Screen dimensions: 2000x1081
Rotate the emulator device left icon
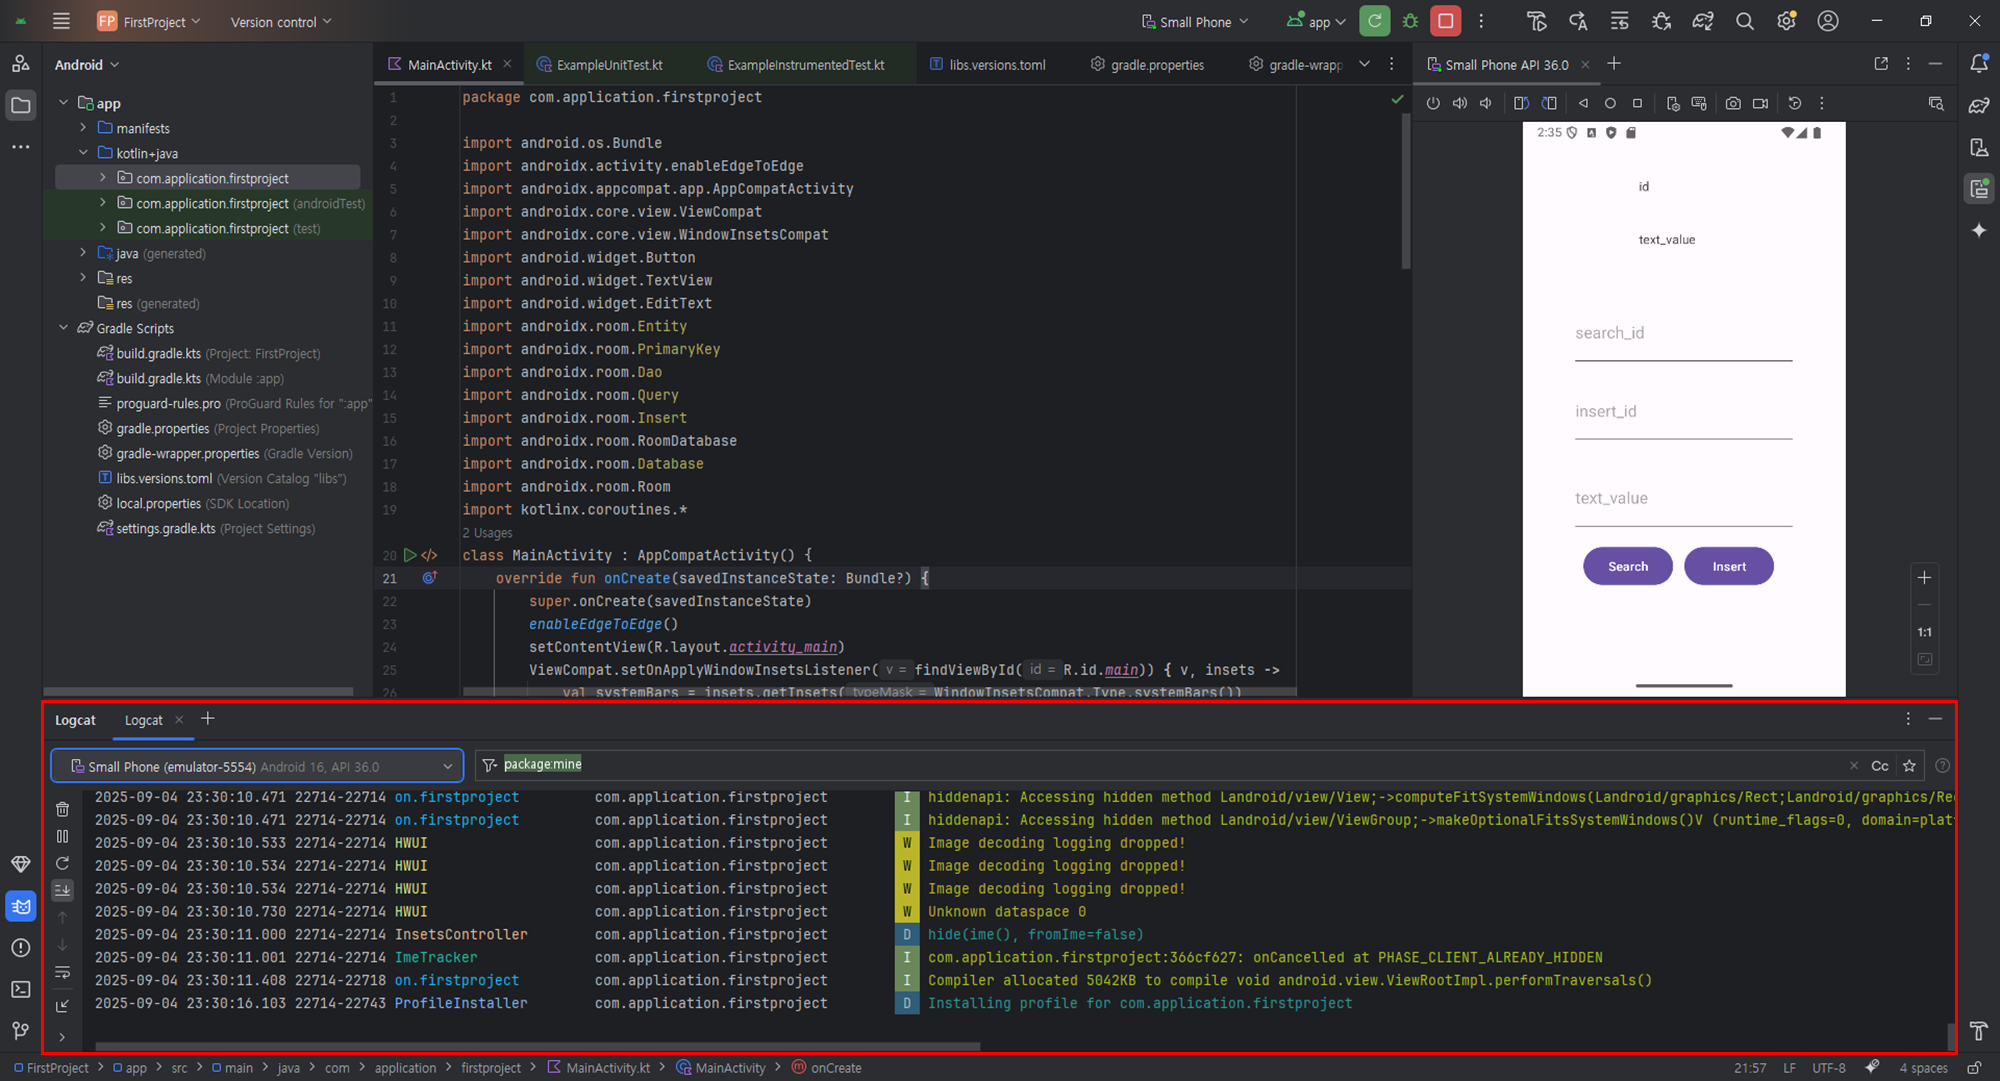pyautogui.click(x=1521, y=103)
